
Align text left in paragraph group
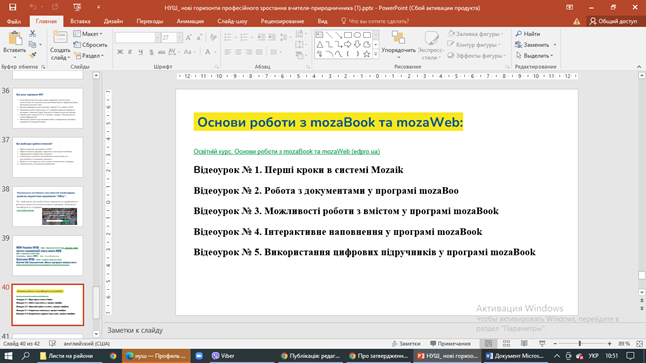tap(228, 52)
